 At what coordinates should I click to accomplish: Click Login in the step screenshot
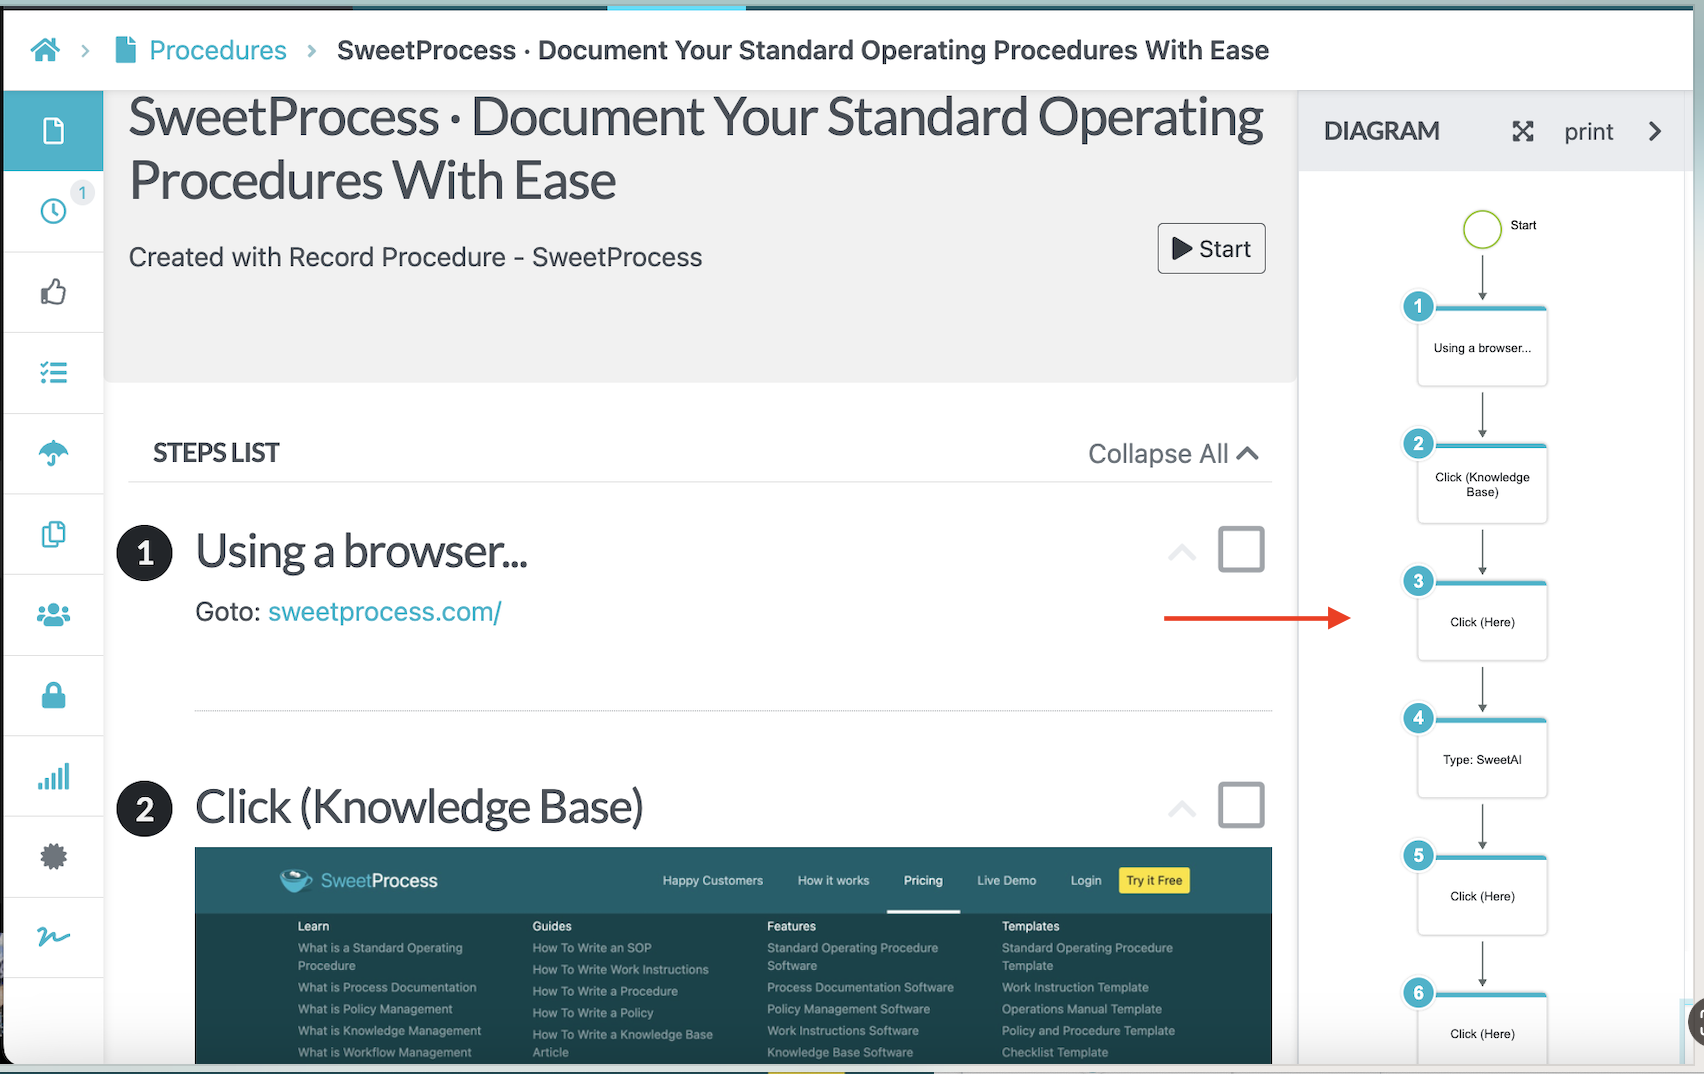1086,881
